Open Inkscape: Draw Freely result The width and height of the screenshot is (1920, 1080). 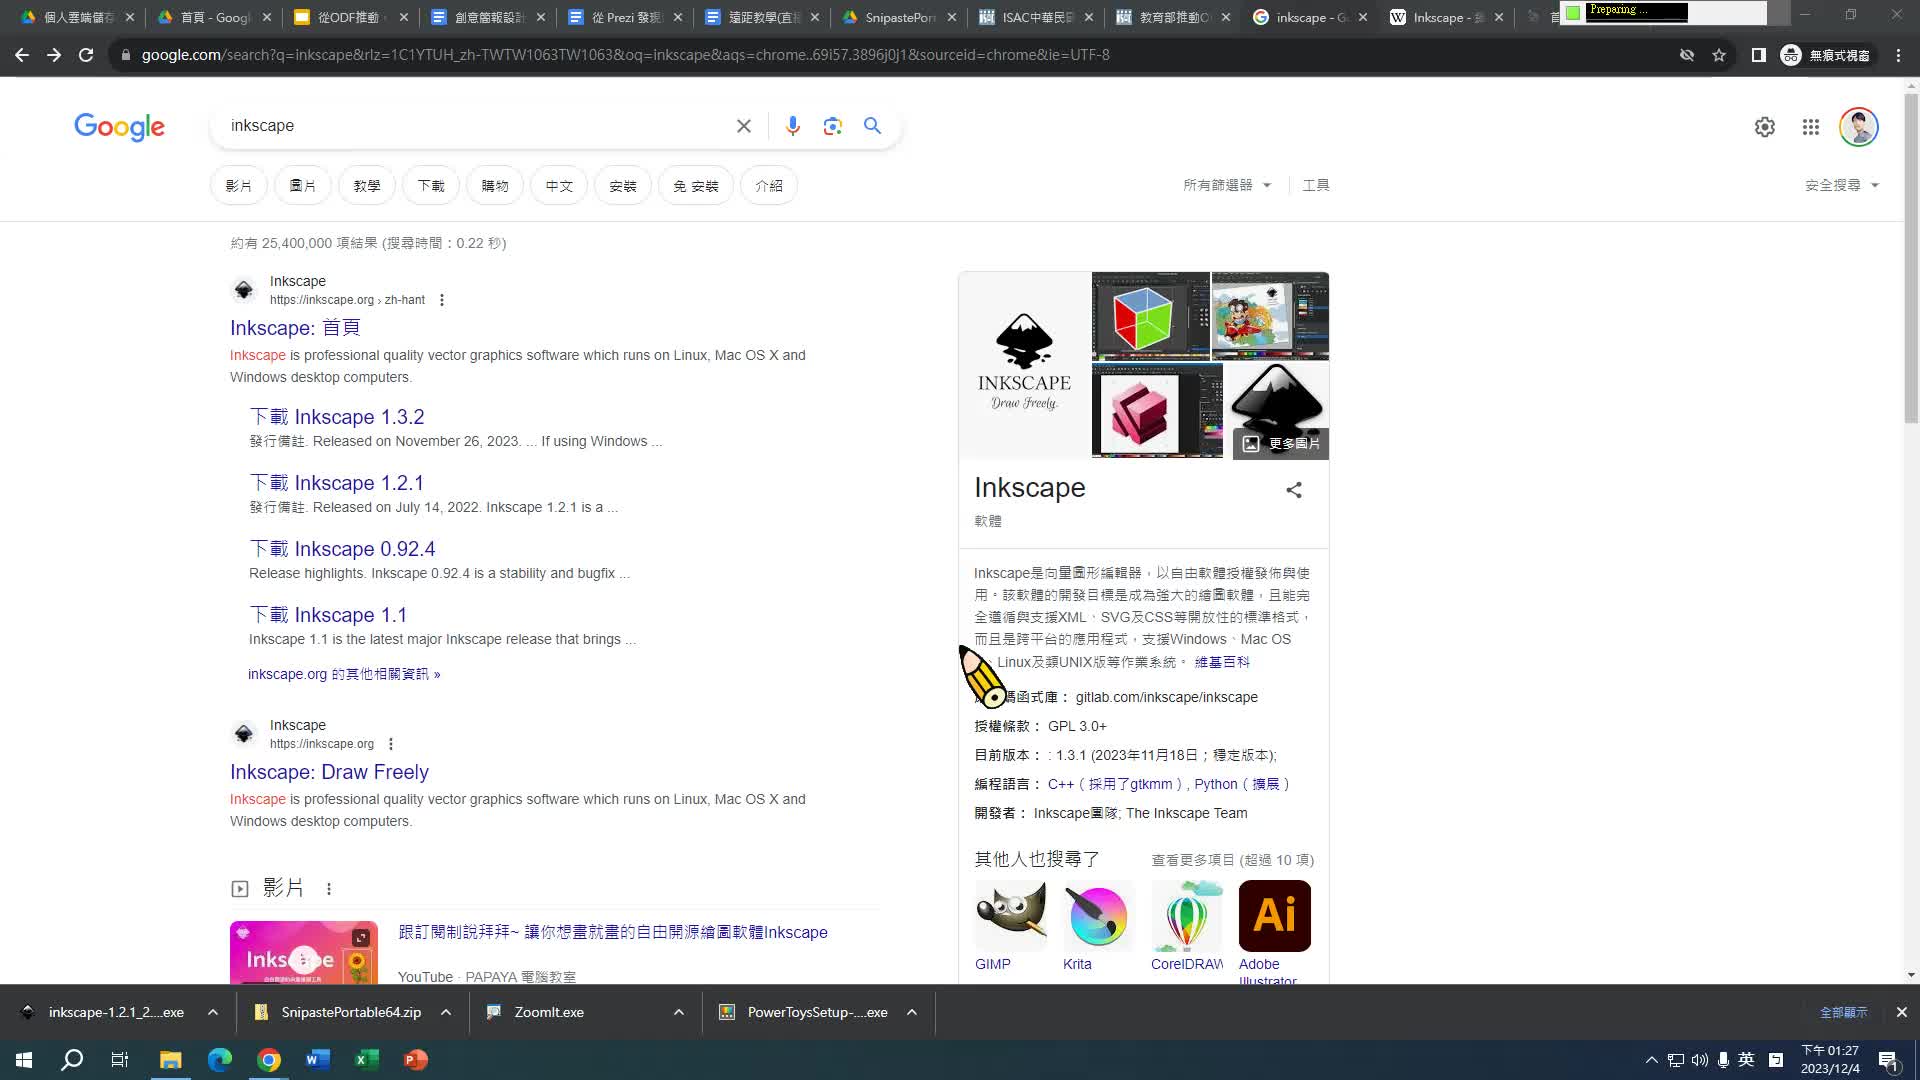point(329,772)
